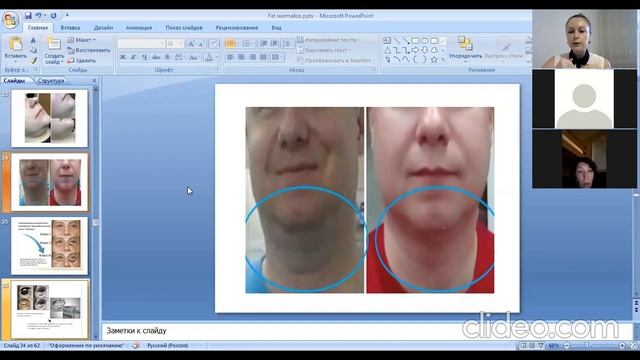Expand the shapes gallery more arrow
This screenshot has width=640, height=360.
click(443, 60)
